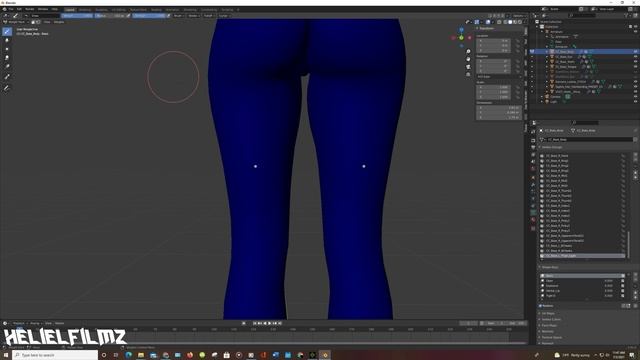Click the viewport pan hand gizmo

[468, 59]
